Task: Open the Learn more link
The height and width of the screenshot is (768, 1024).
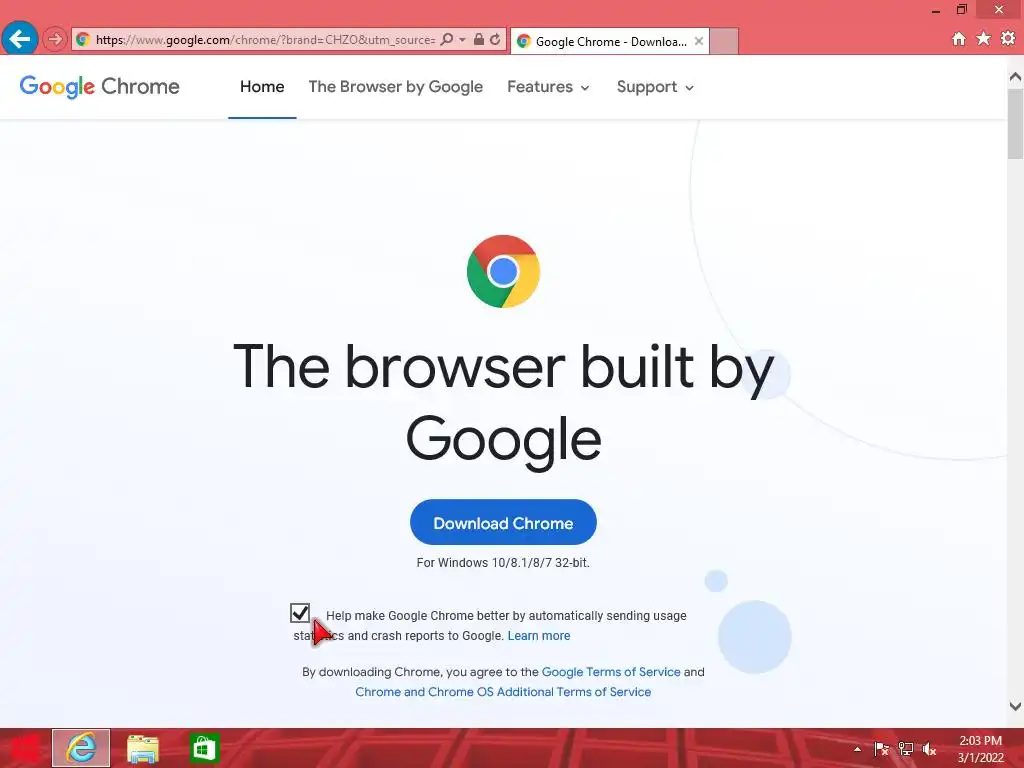Action: click(539, 635)
